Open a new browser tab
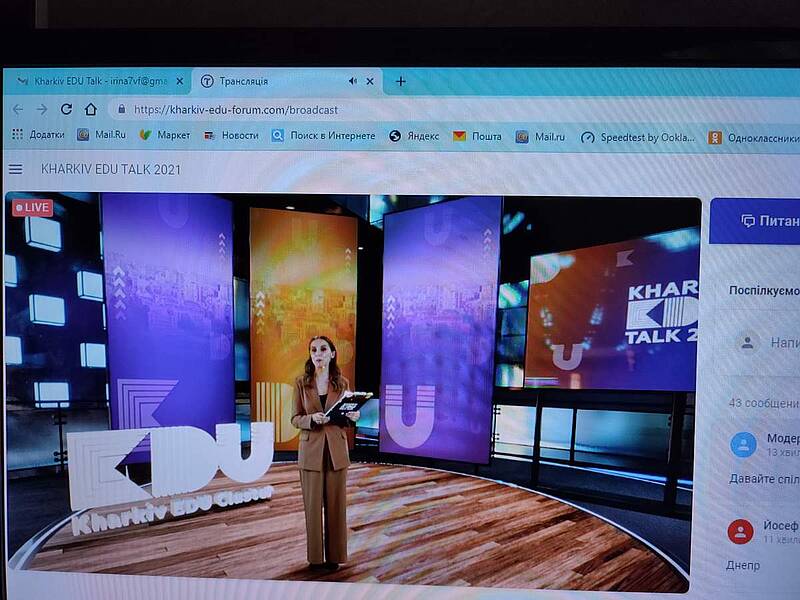The width and height of the screenshot is (800, 600). [x=401, y=82]
